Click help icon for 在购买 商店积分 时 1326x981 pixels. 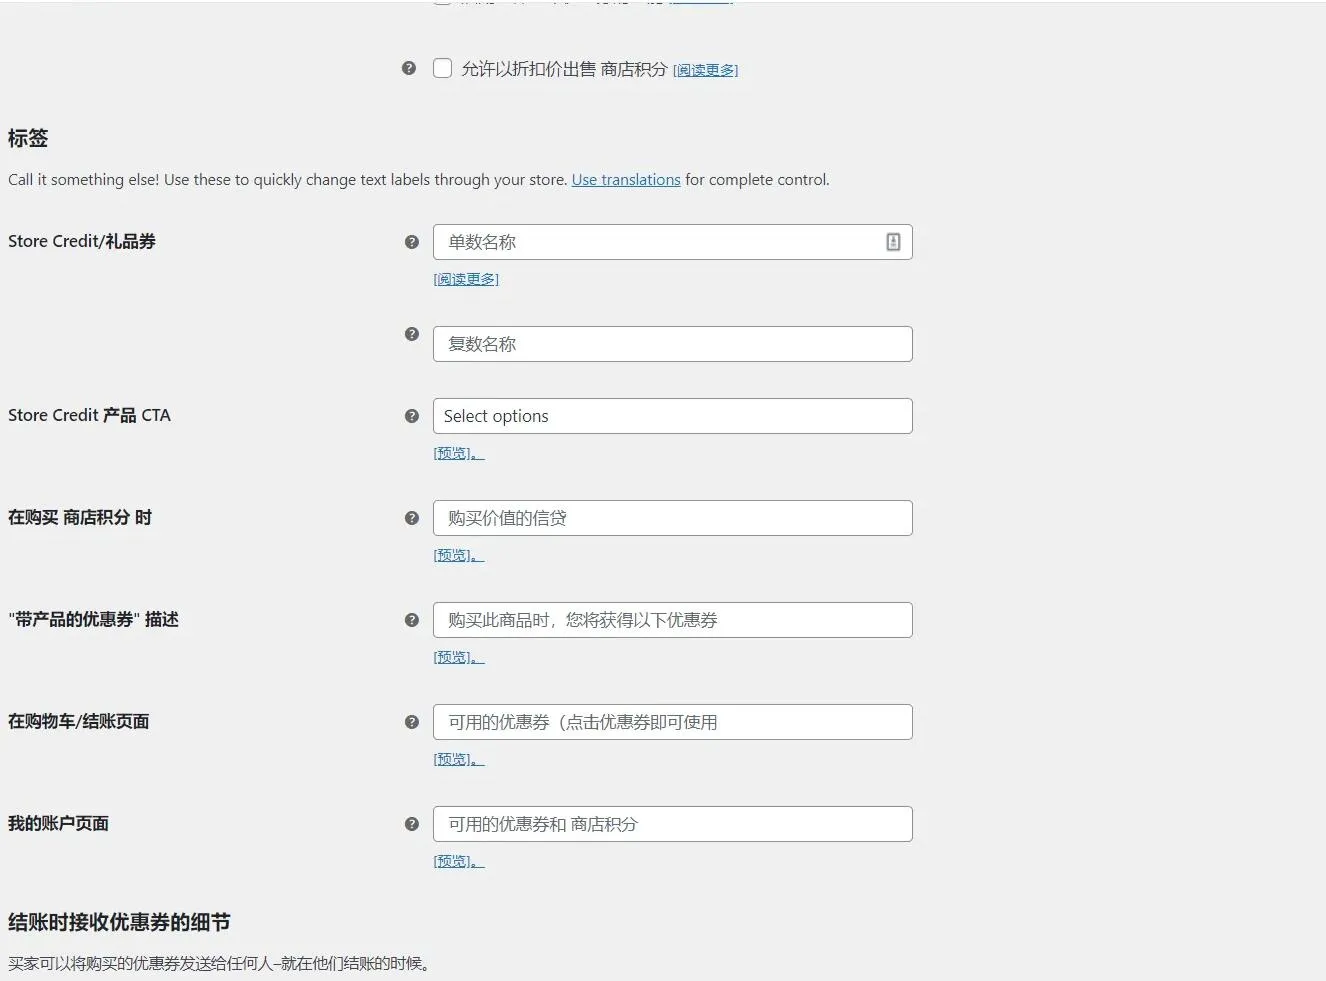click(x=411, y=518)
